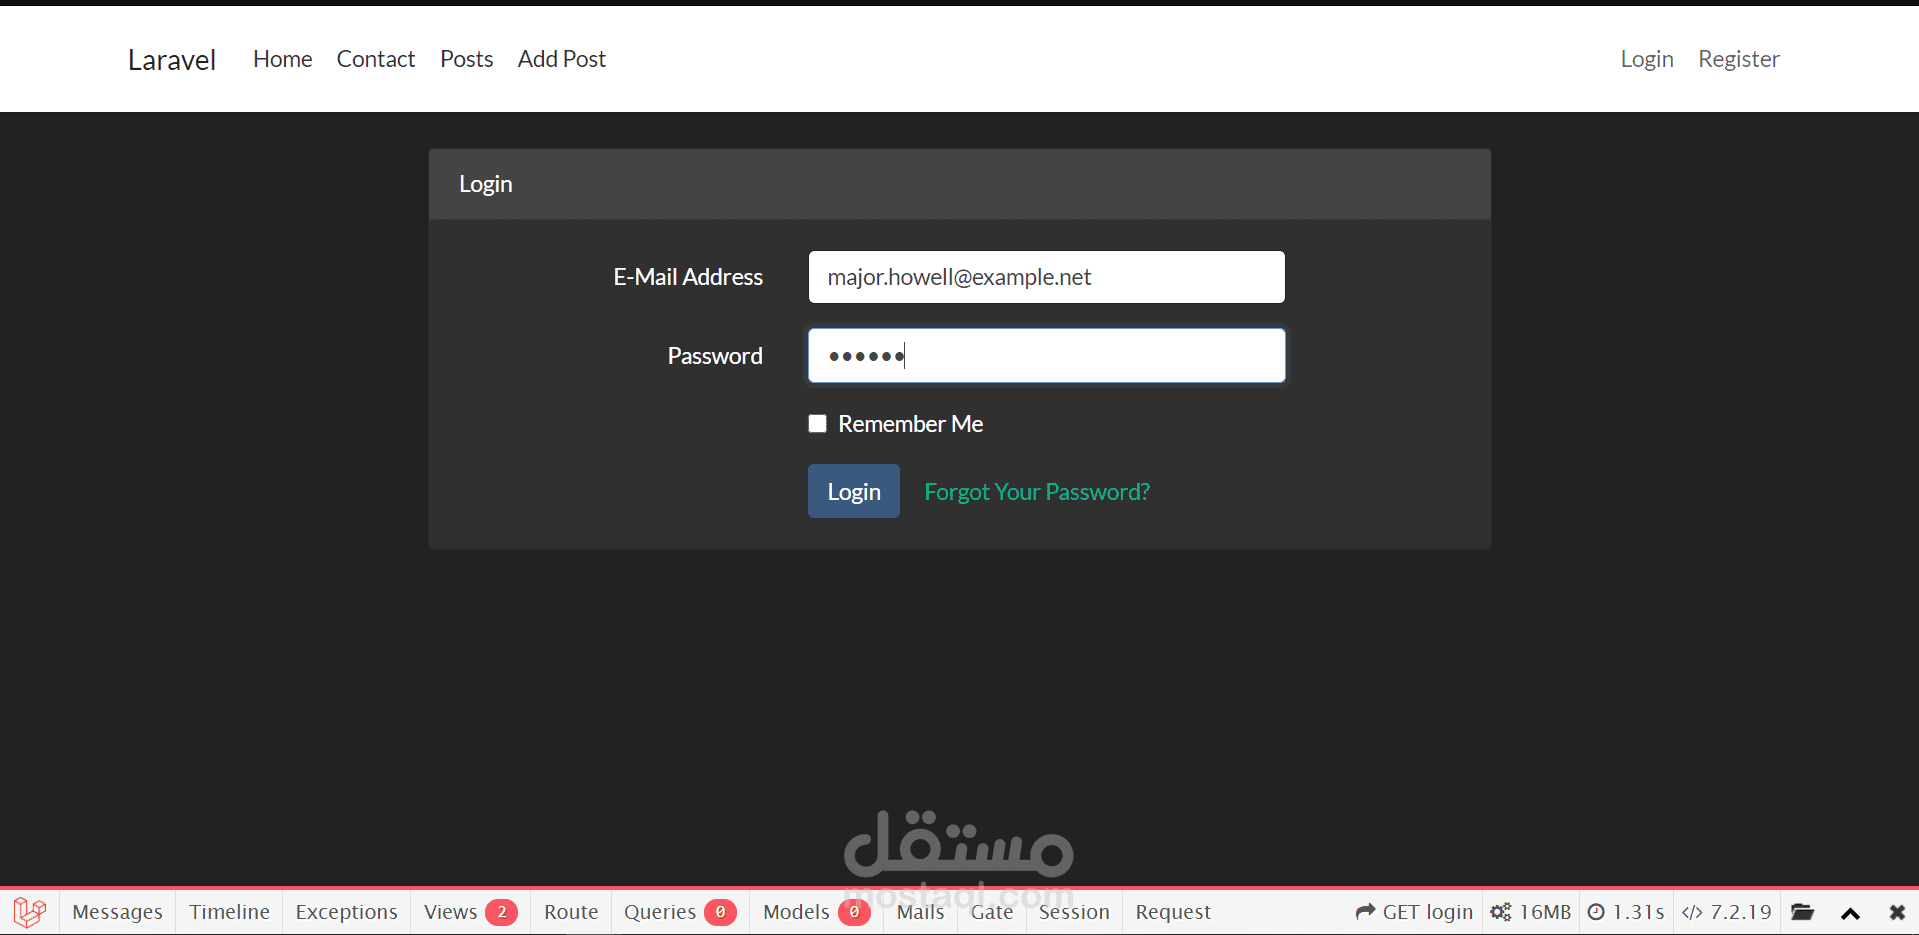Click the E-Mail Address label
Image resolution: width=1919 pixels, height=935 pixels.
point(688,277)
